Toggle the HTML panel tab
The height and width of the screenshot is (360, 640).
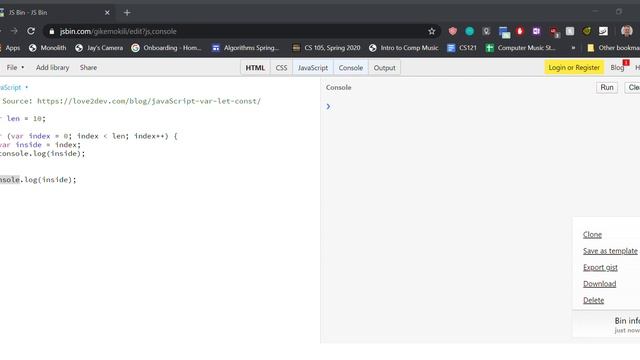tap(255, 68)
